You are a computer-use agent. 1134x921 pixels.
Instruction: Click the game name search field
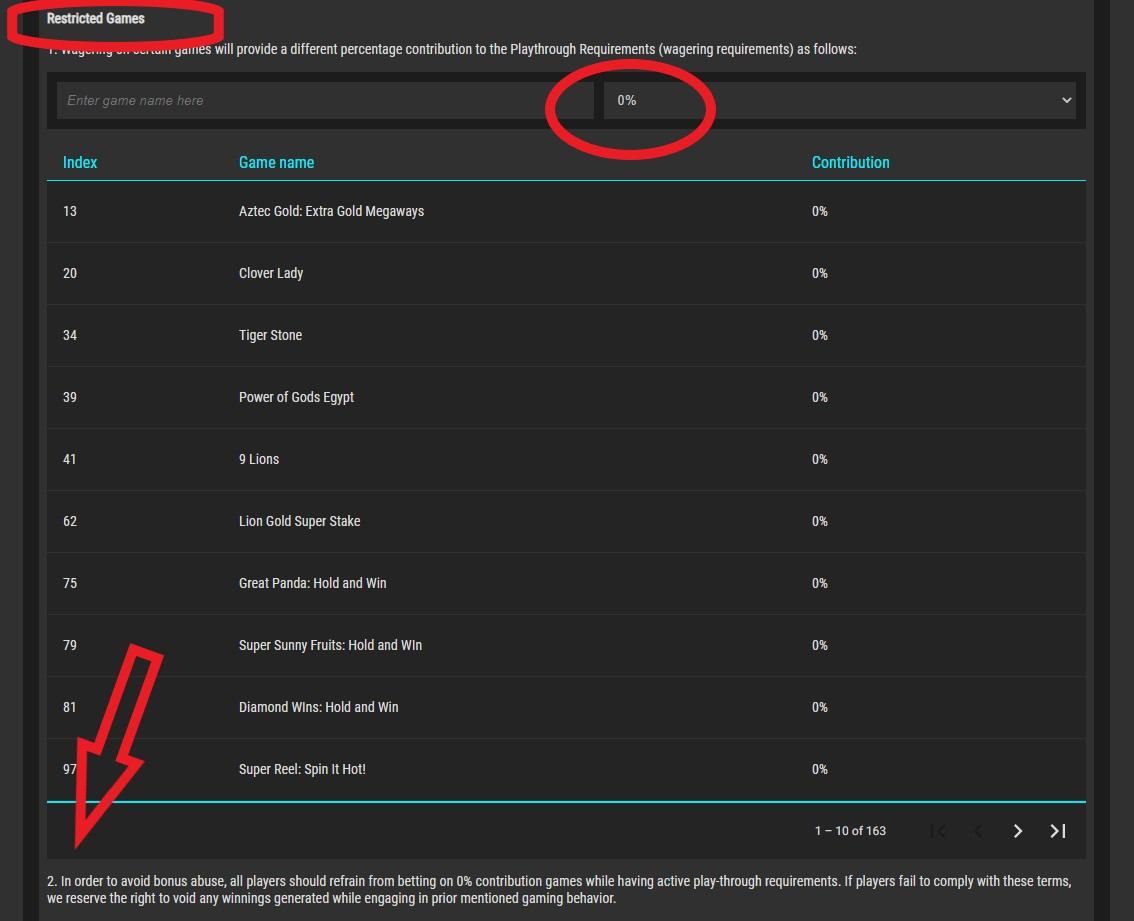324,100
